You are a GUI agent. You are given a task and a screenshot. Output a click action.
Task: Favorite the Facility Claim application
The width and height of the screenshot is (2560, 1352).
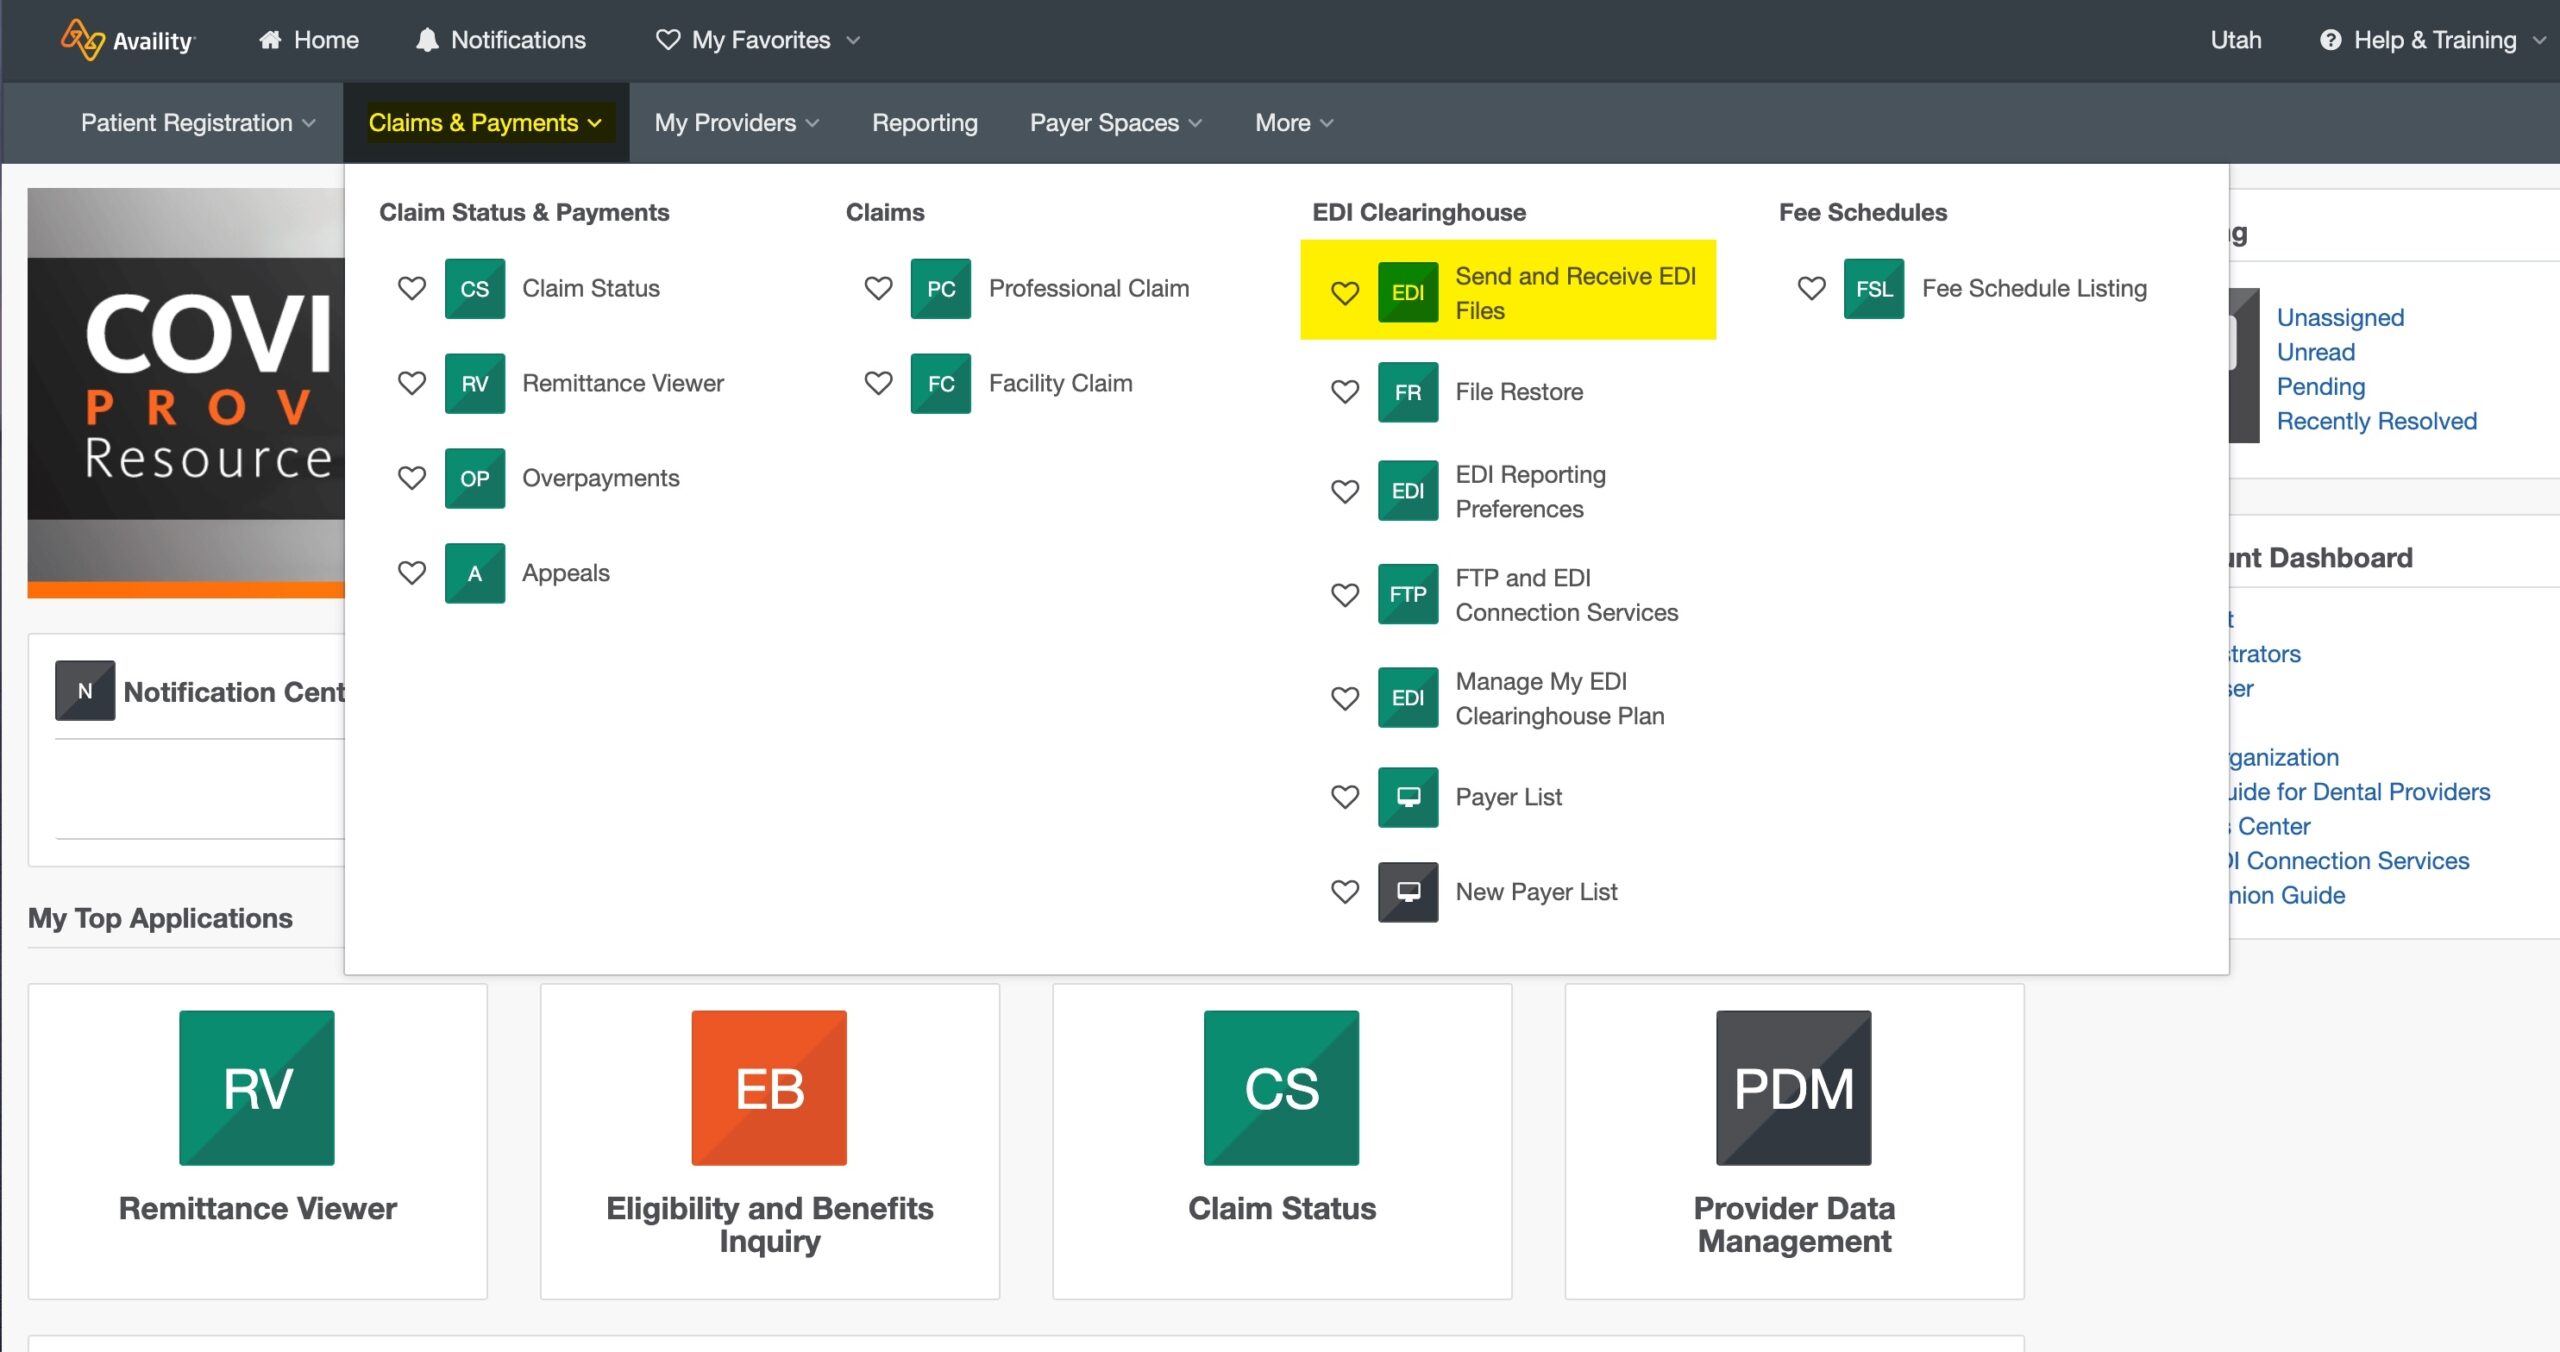point(878,383)
